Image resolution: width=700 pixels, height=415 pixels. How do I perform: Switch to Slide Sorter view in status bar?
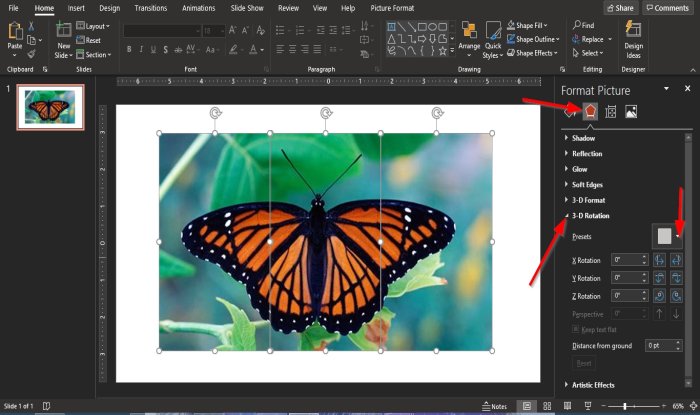[548, 407]
